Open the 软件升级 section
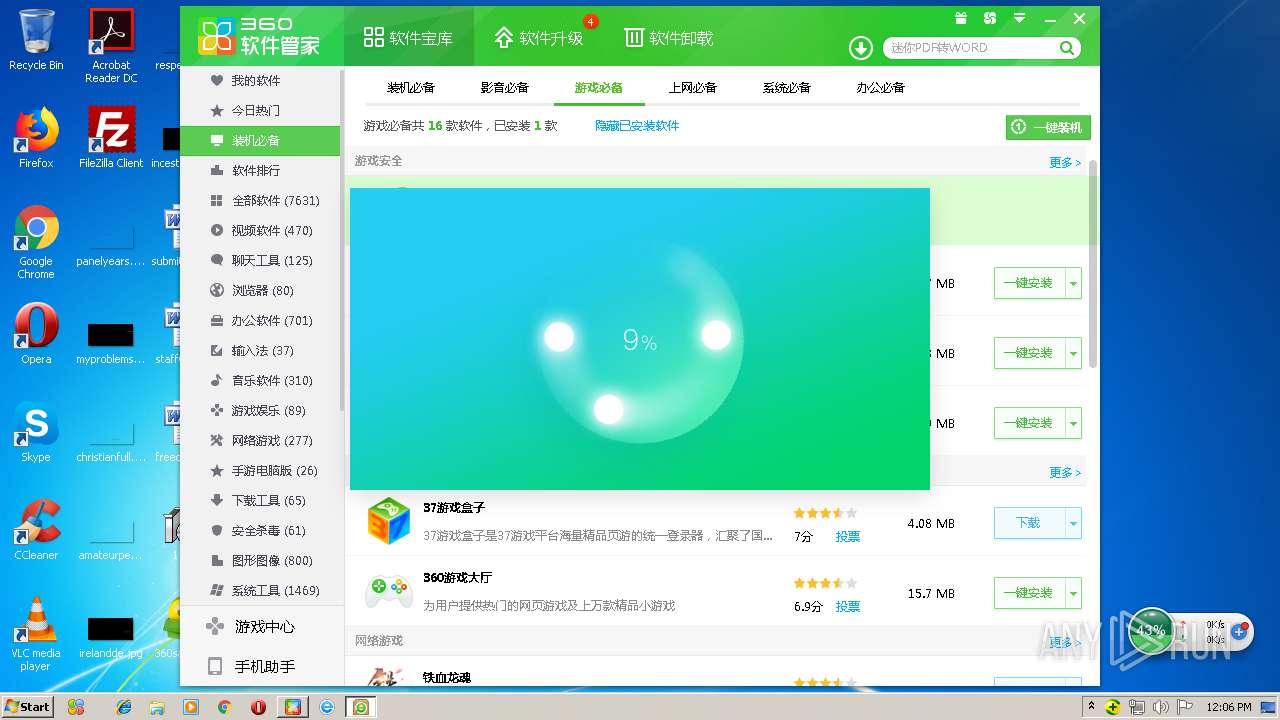The height and width of the screenshot is (720, 1280). pos(538,38)
